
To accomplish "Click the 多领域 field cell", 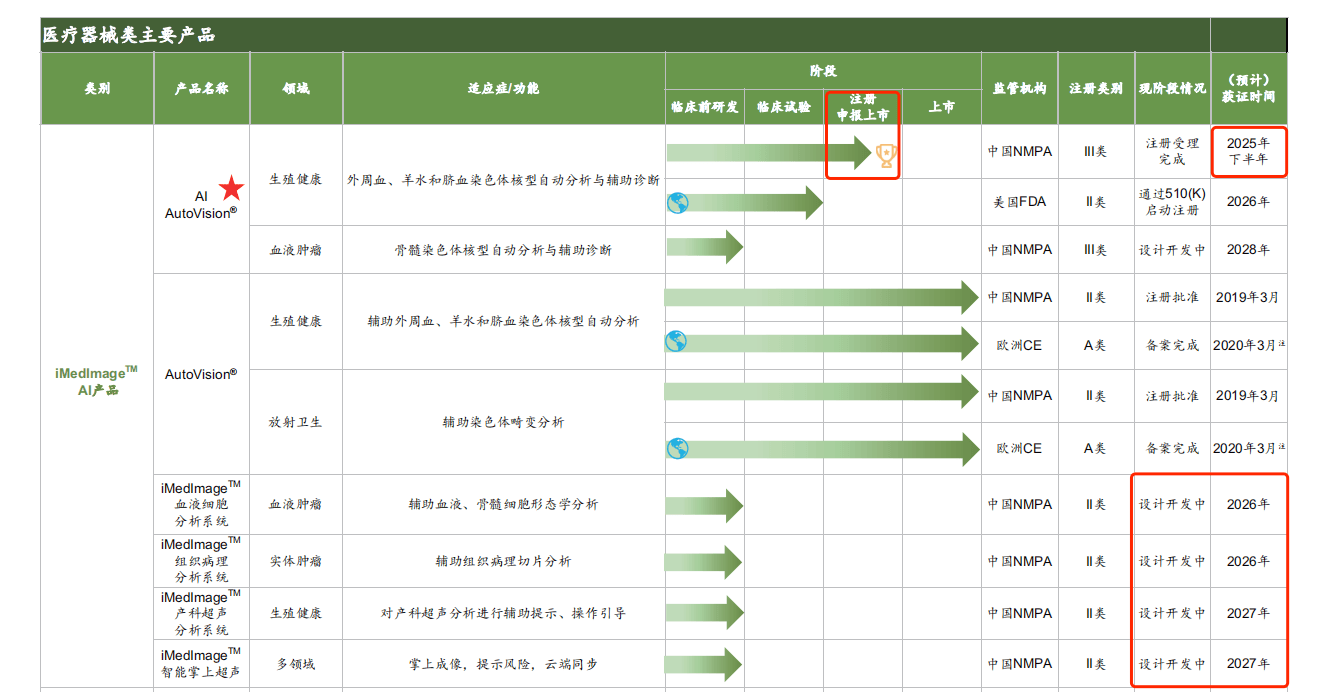I will (x=296, y=664).
